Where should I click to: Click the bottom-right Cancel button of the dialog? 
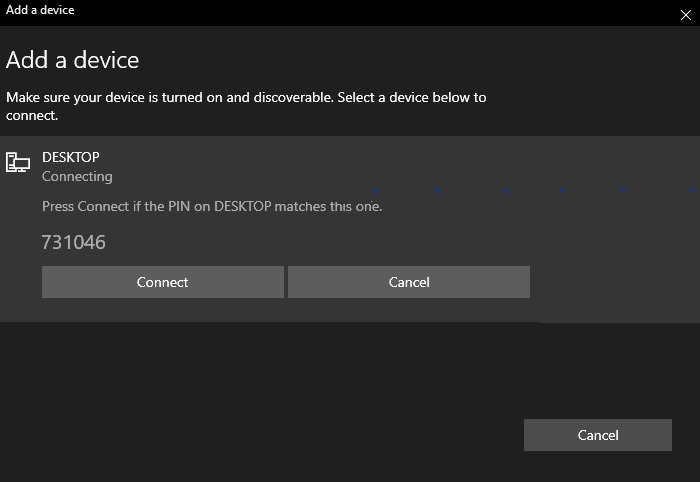tap(597, 435)
